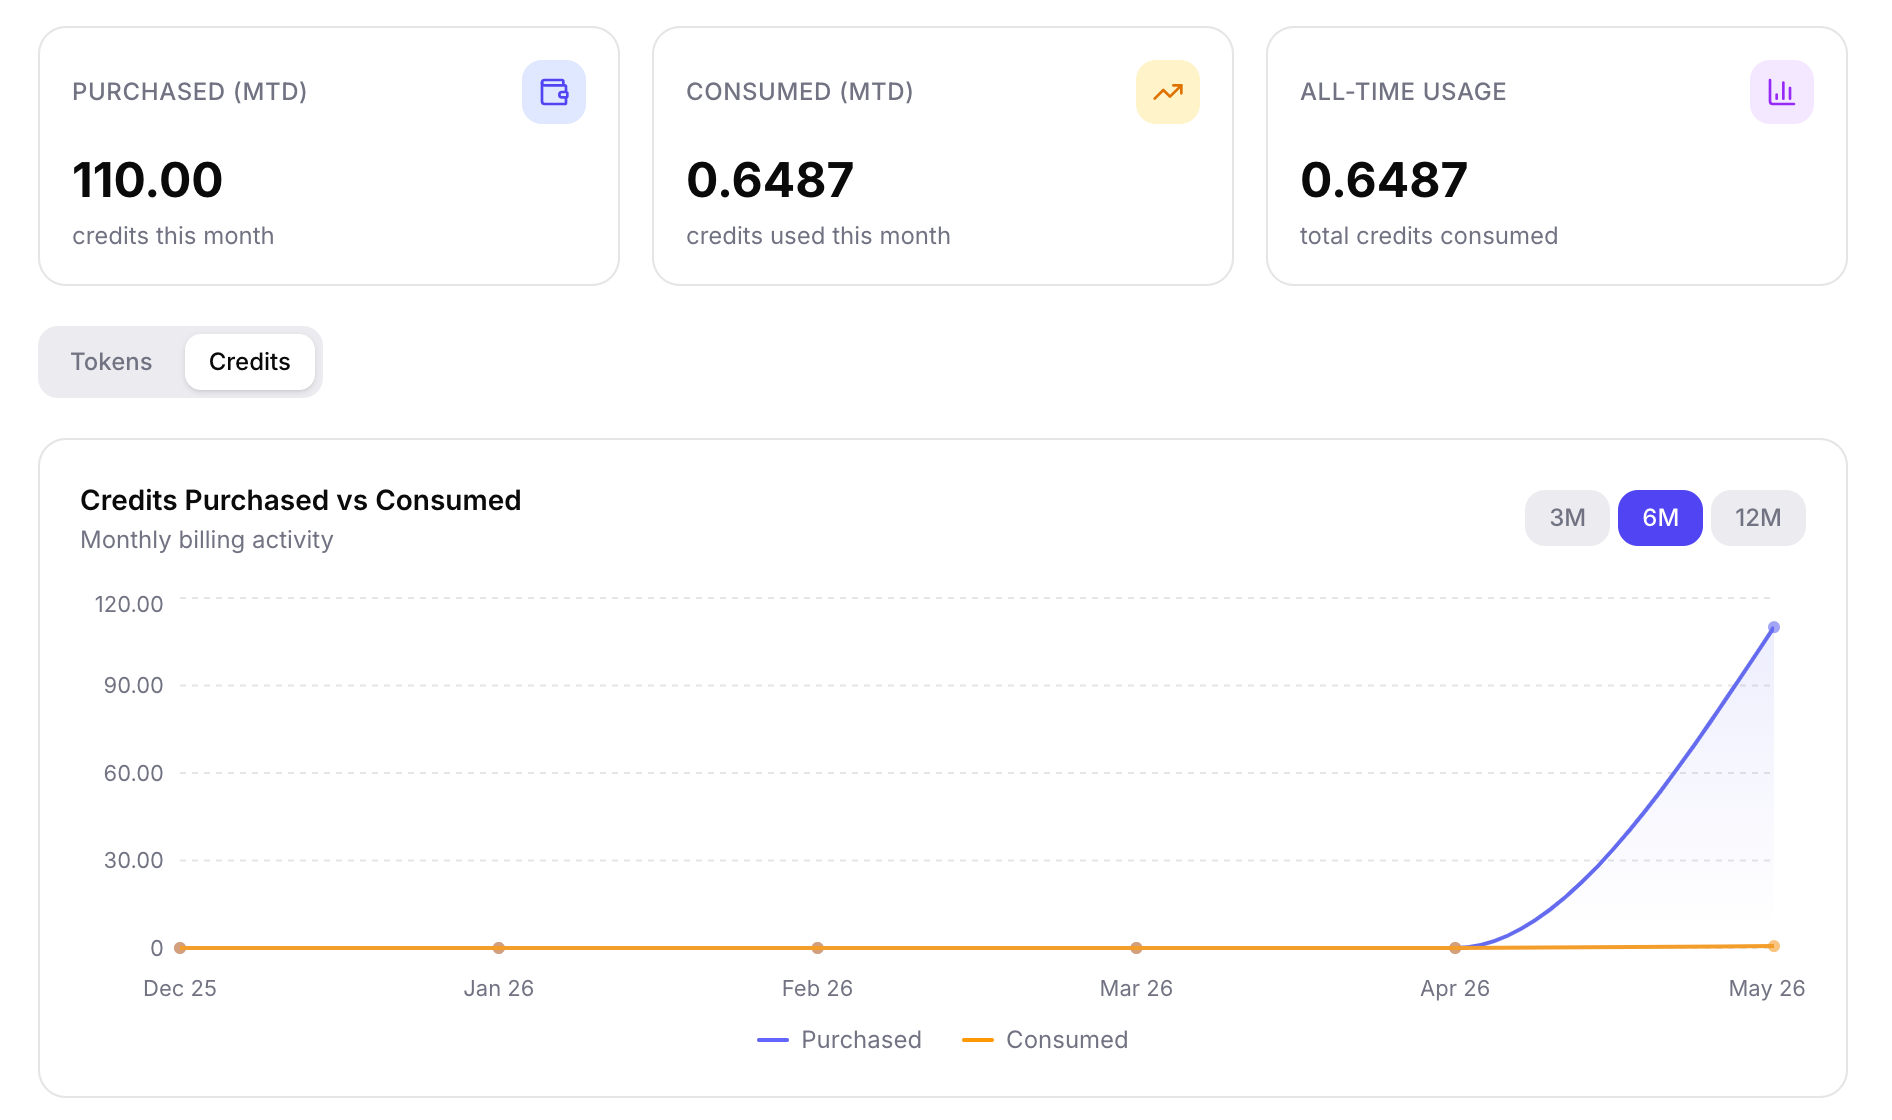Click 'credits this month' caption
Screen dimensions: 1892x1120
point(173,236)
